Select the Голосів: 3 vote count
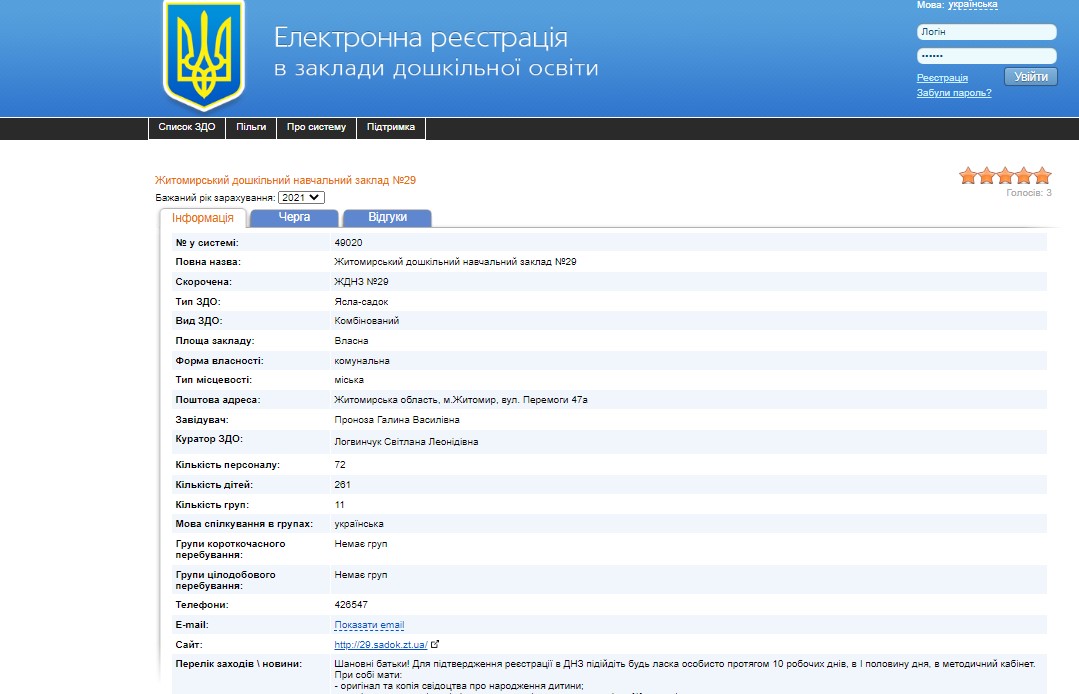Screen dimensions: 1079x694 point(1029,193)
